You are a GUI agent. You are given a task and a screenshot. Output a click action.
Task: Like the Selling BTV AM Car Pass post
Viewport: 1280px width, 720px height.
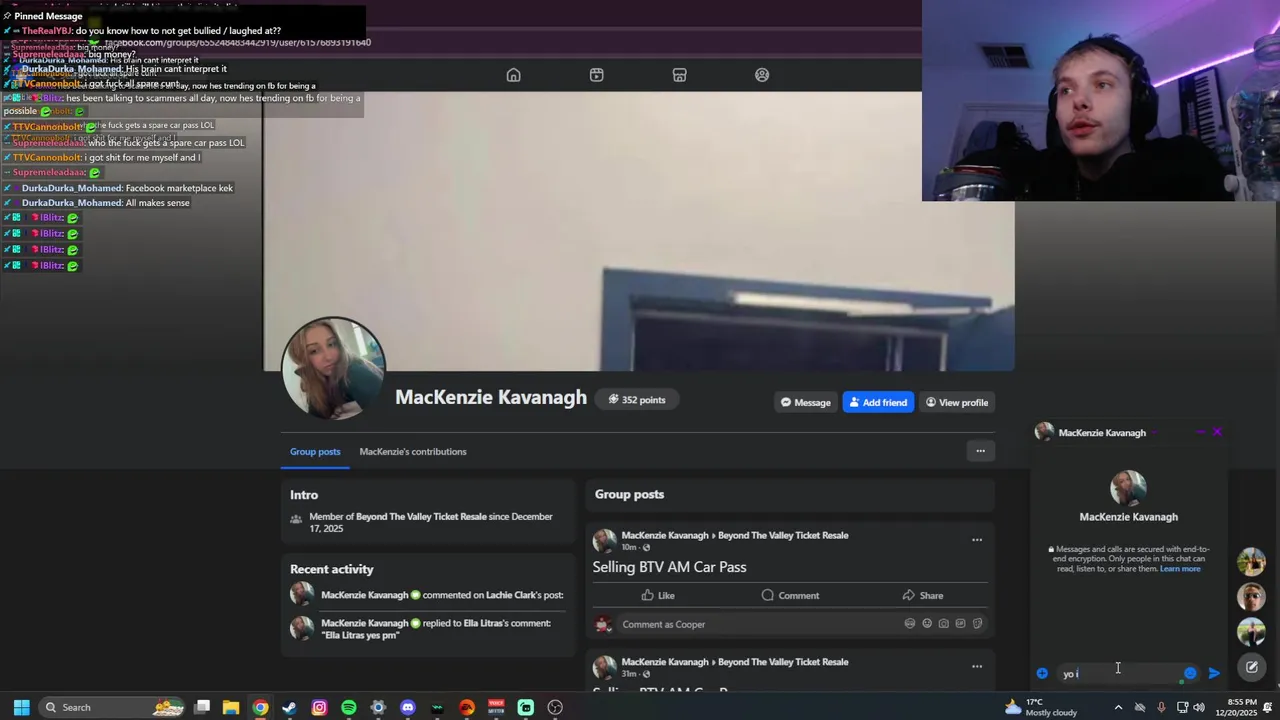[x=658, y=595]
